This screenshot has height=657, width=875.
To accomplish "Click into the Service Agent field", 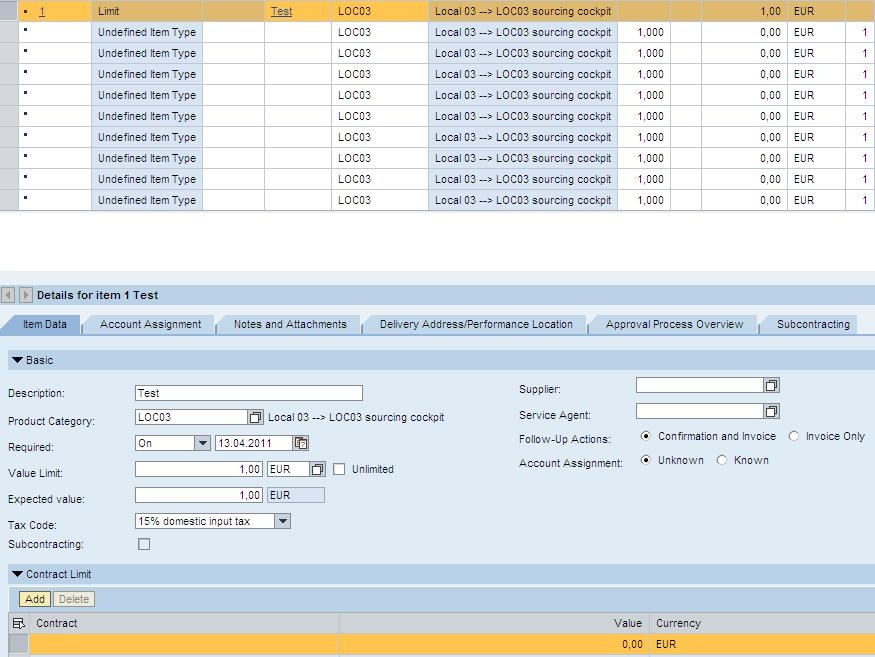I will pyautogui.click(x=700, y=411).
